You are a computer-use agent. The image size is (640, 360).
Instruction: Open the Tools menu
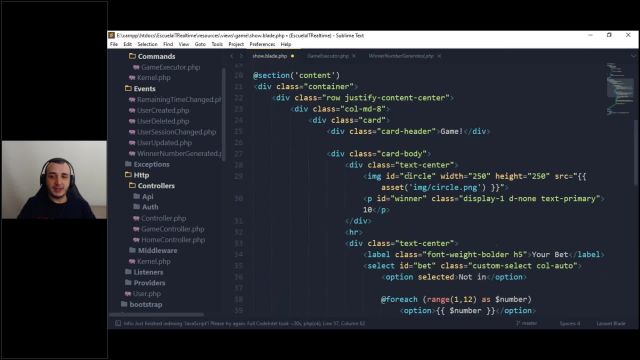[217, 44]
